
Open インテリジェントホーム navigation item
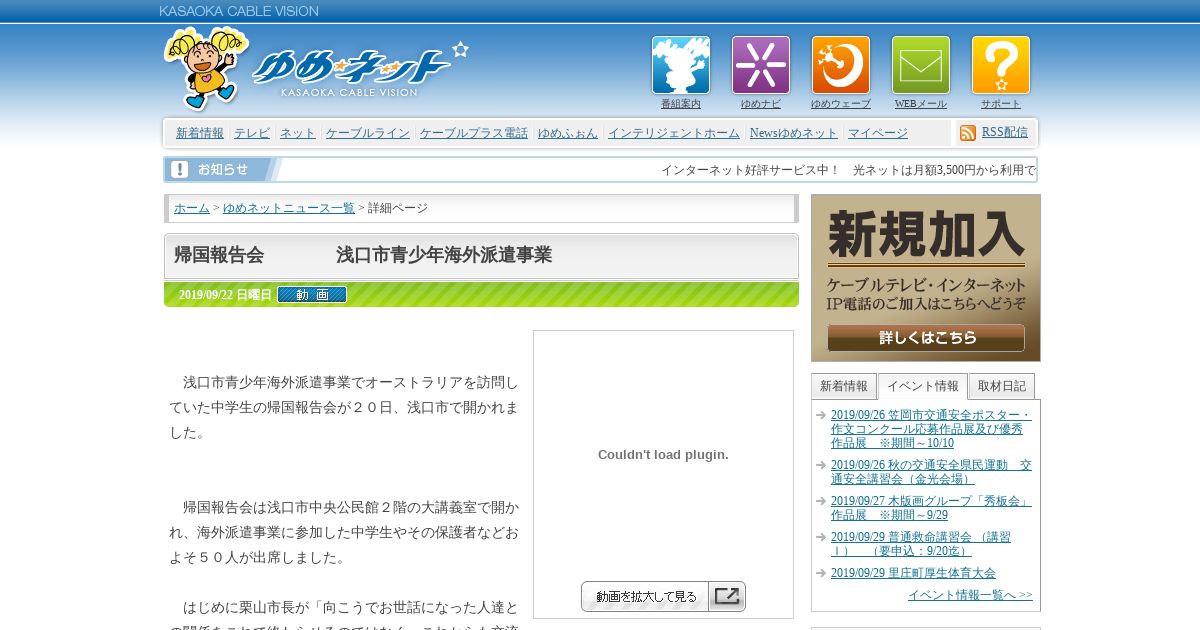coord(674,133)
